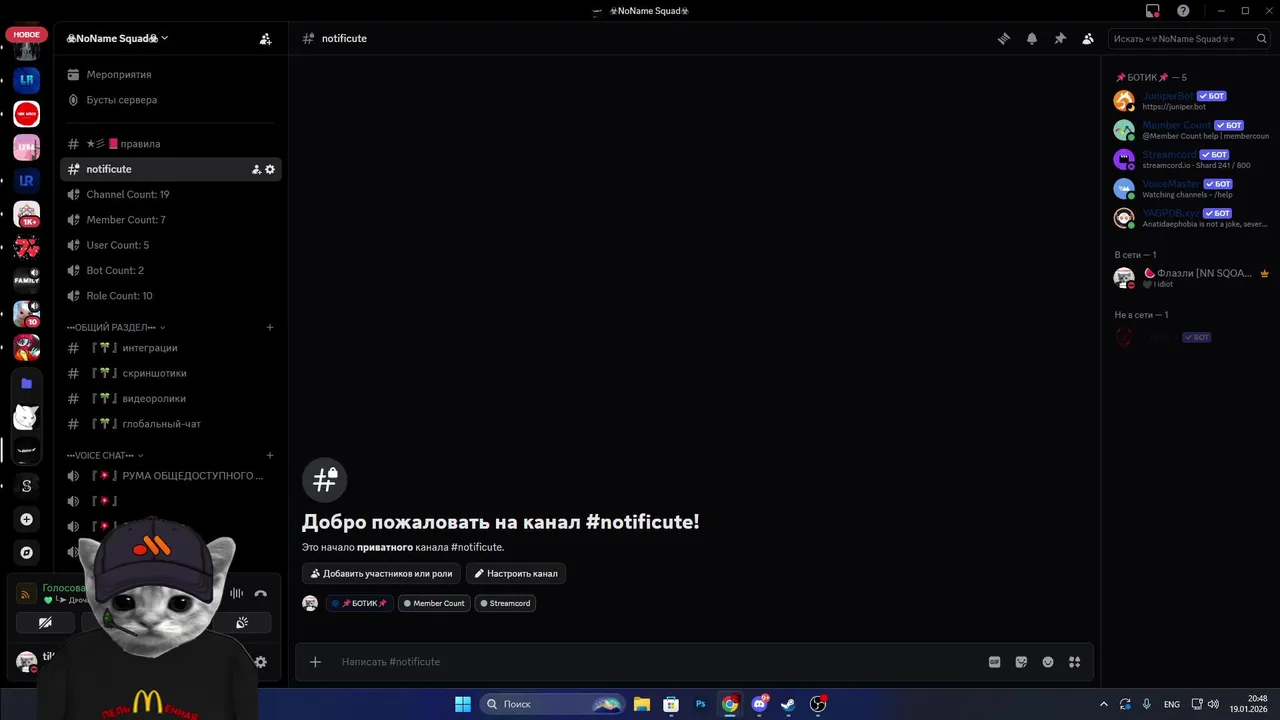Select the Streamcord role chip
Screen dimensions: 1280x720
coord(505,603)
